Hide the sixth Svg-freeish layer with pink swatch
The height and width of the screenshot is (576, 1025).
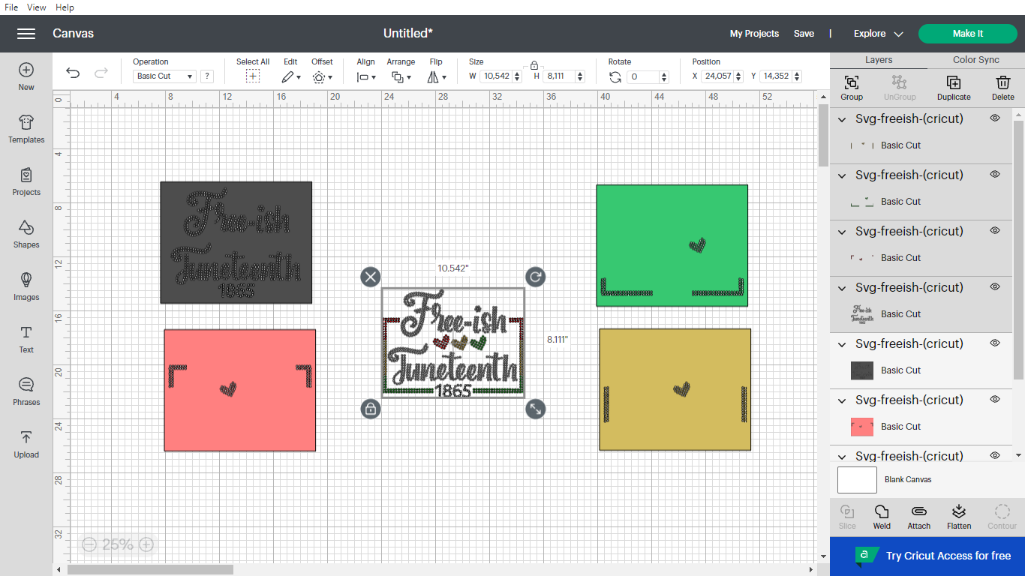pos(994,399)
